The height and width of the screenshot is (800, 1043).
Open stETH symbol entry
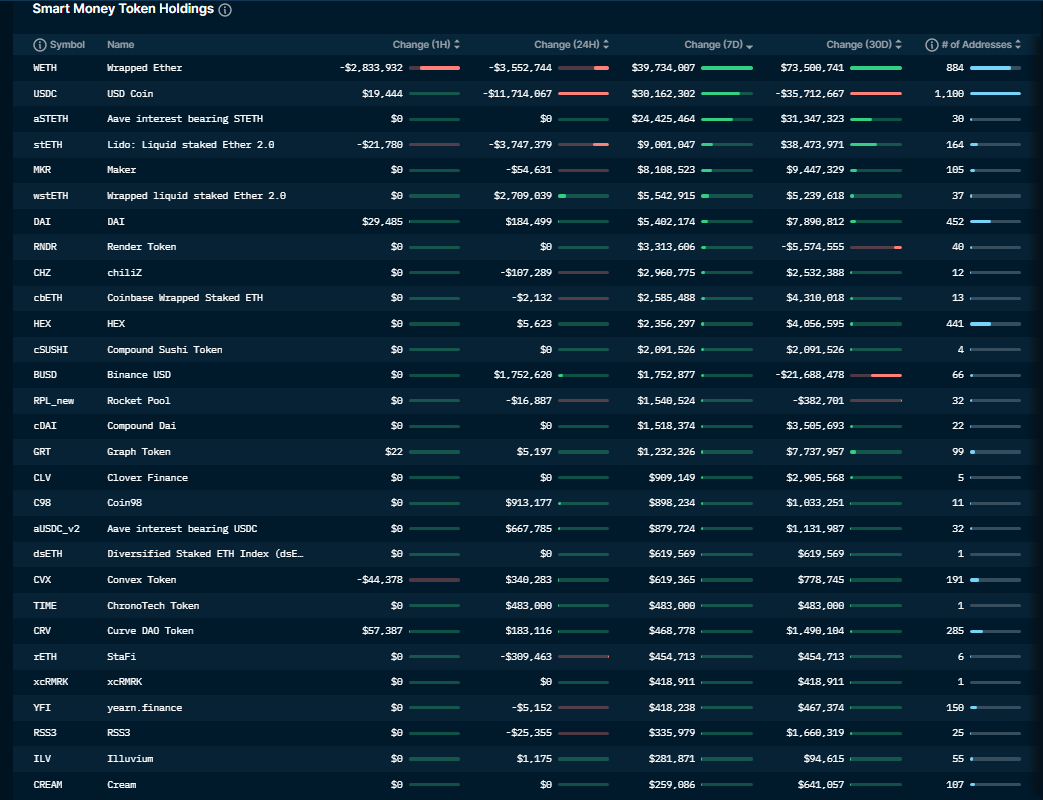coord(48,145)
